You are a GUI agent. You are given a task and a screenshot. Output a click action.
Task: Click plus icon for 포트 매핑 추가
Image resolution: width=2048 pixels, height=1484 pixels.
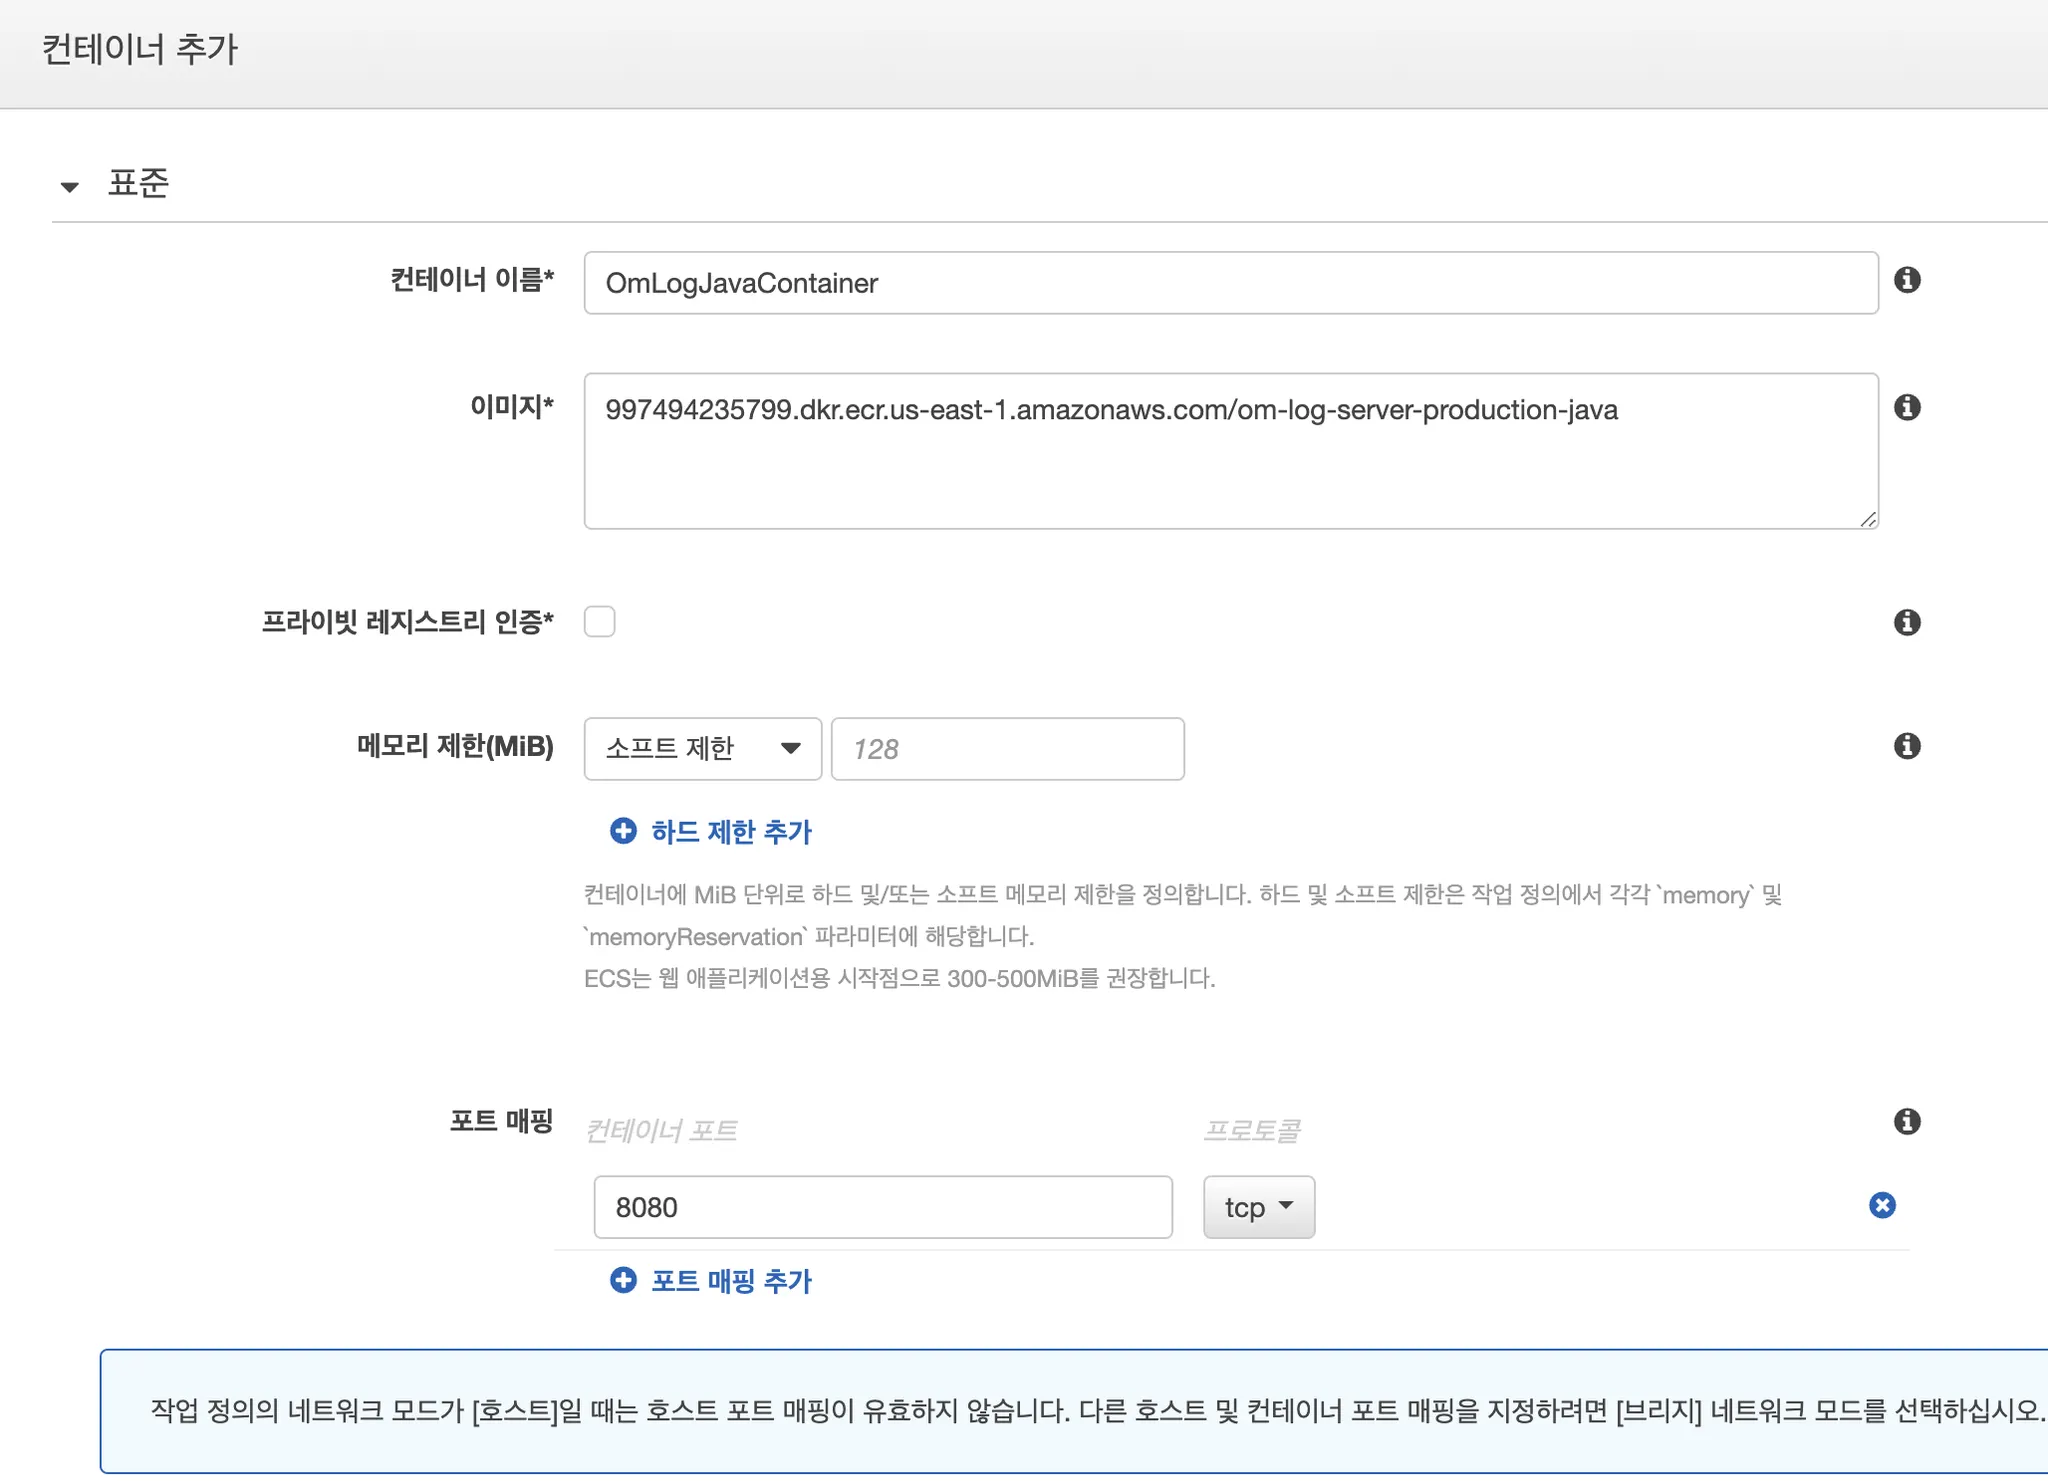click(623, 1280)
